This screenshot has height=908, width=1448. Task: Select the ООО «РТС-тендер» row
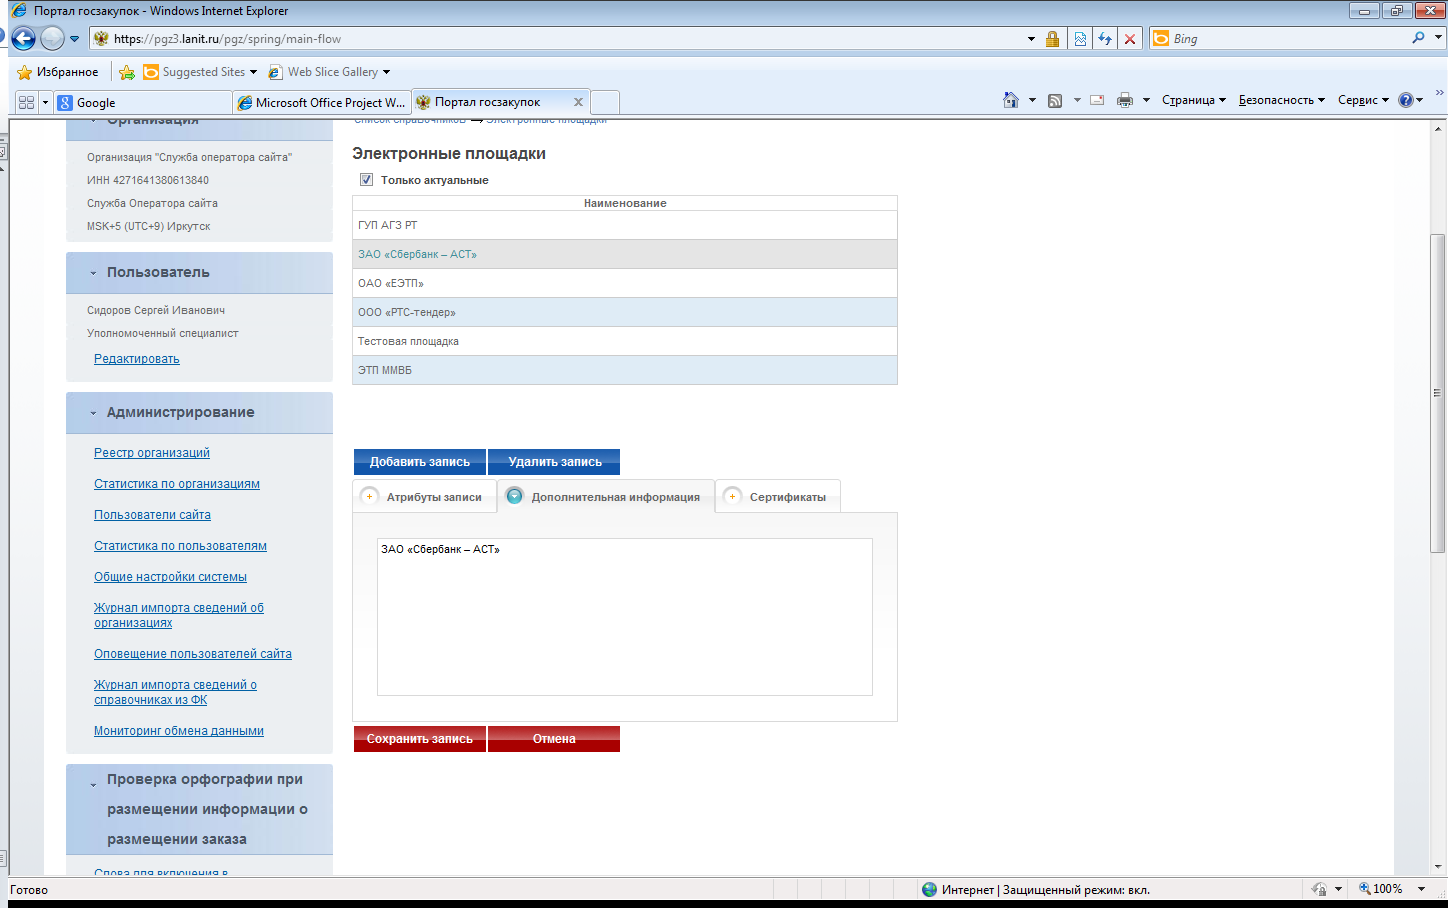click(x=625, y=312)
